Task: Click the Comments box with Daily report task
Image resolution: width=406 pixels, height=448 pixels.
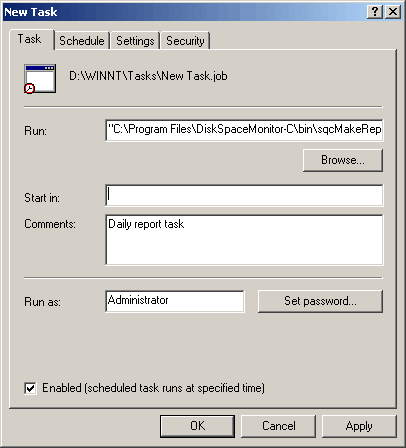Action: pos(244,240)
